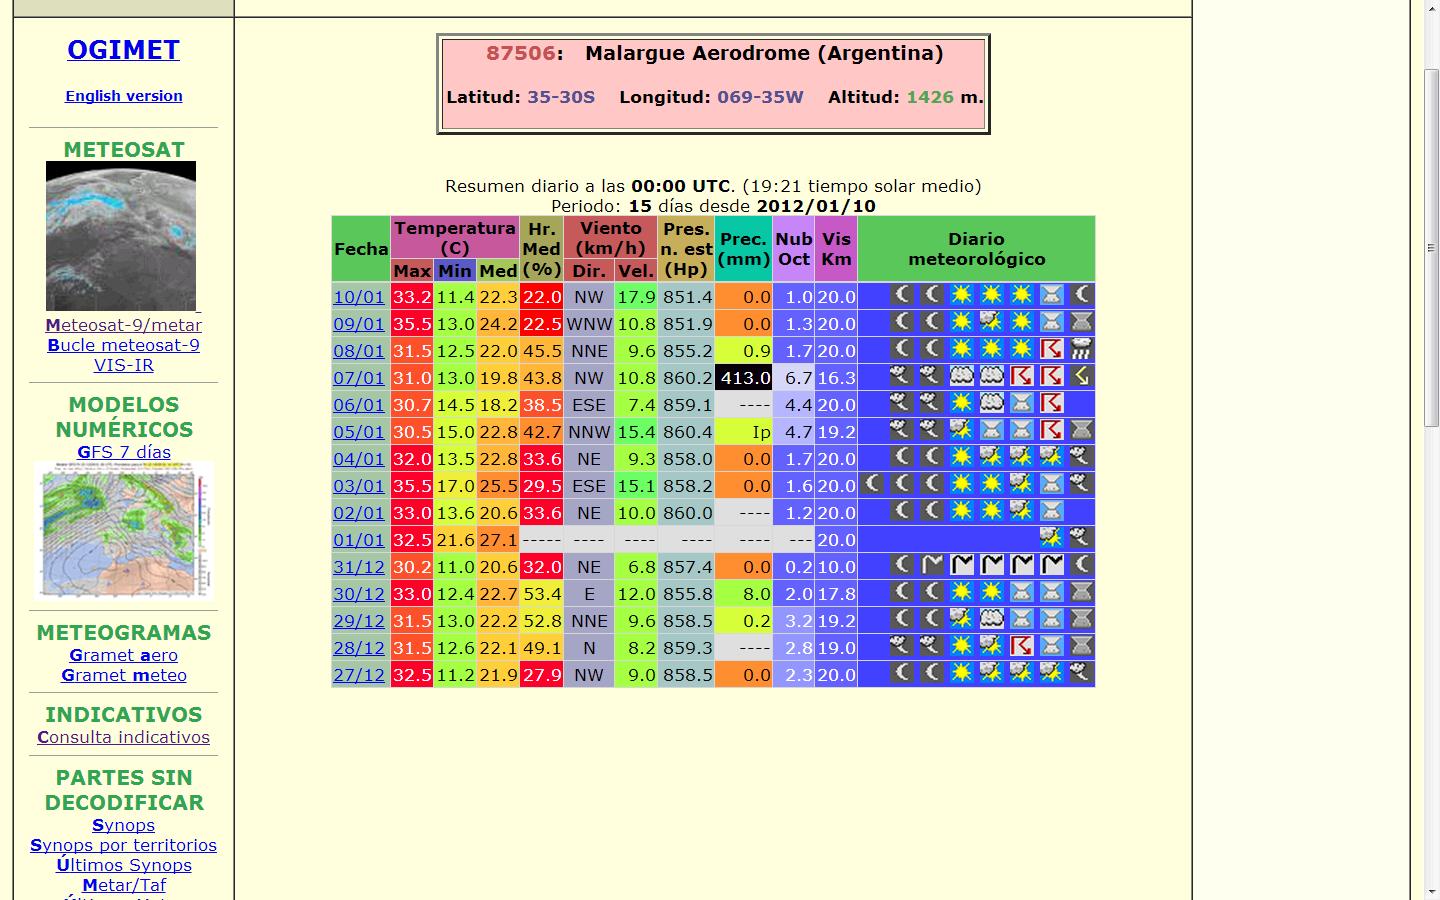Viewport: 1440px width, 900px height.
Task: Open the 09/01 date link
Action: click(x=359, y=324)
